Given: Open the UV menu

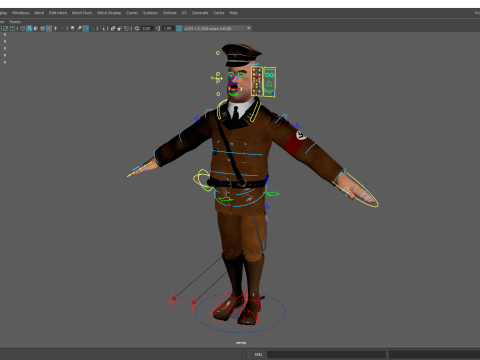Looking at the screenshot, I should point(184,13).
